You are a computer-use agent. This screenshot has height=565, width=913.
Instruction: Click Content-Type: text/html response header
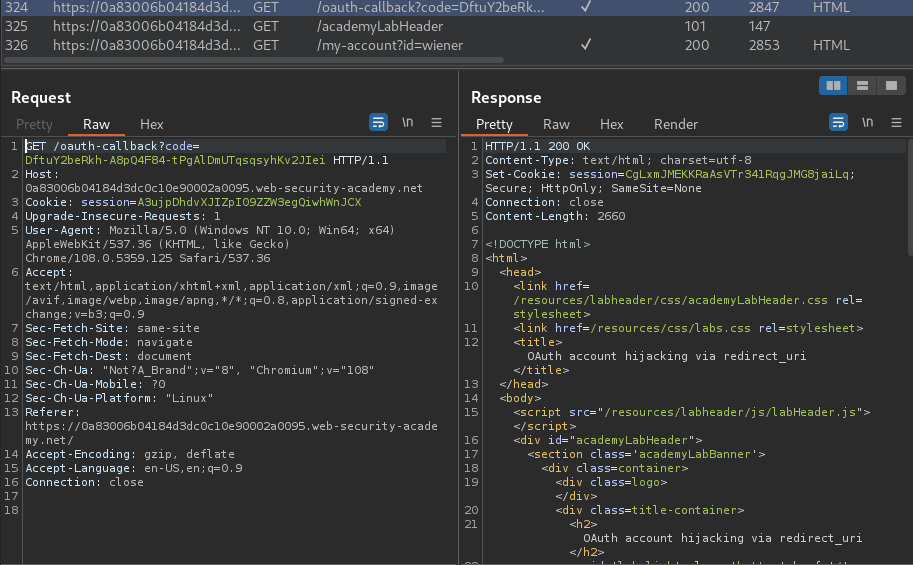[x=618, y=160]
